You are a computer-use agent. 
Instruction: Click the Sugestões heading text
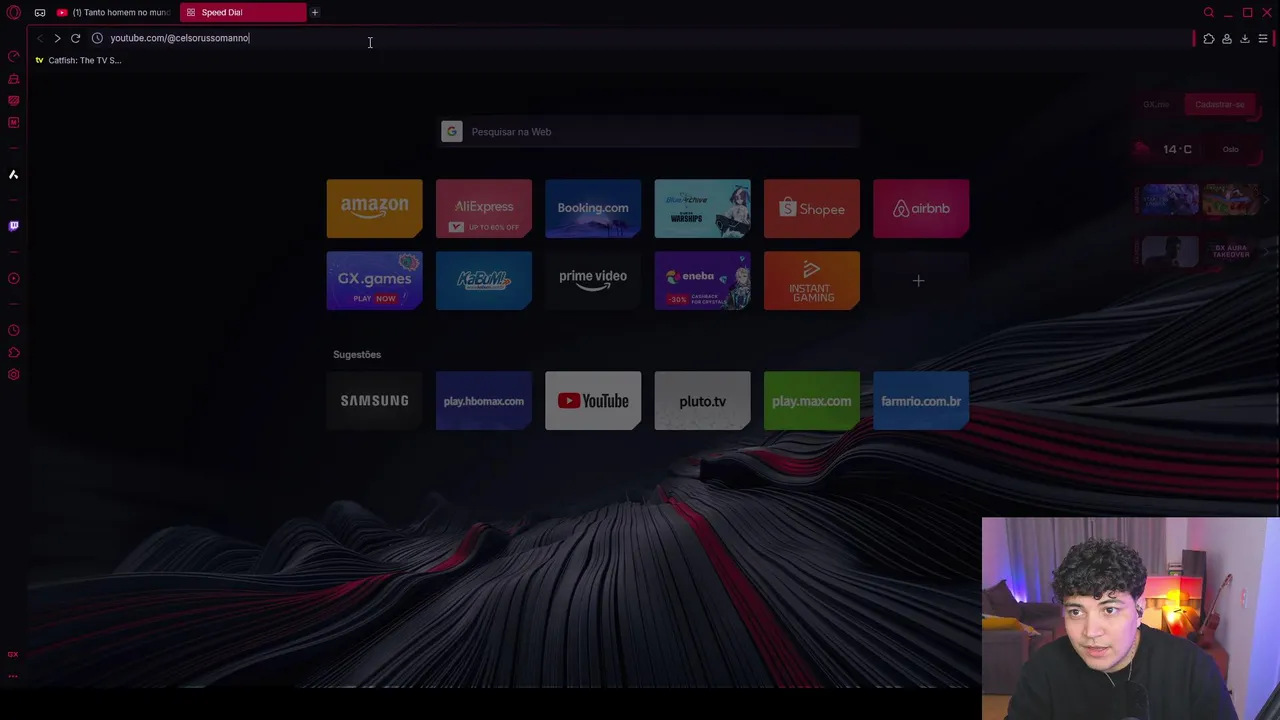pyautogui.click(x=357, y=355)
